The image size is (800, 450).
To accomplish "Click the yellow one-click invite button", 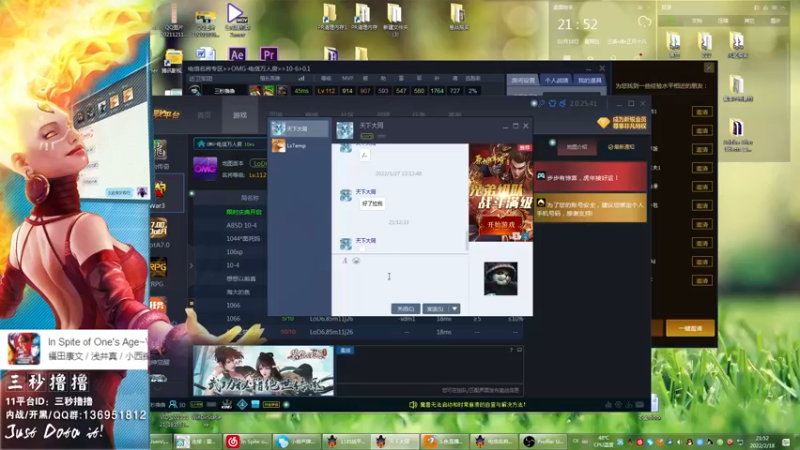I will coord(690,329).
